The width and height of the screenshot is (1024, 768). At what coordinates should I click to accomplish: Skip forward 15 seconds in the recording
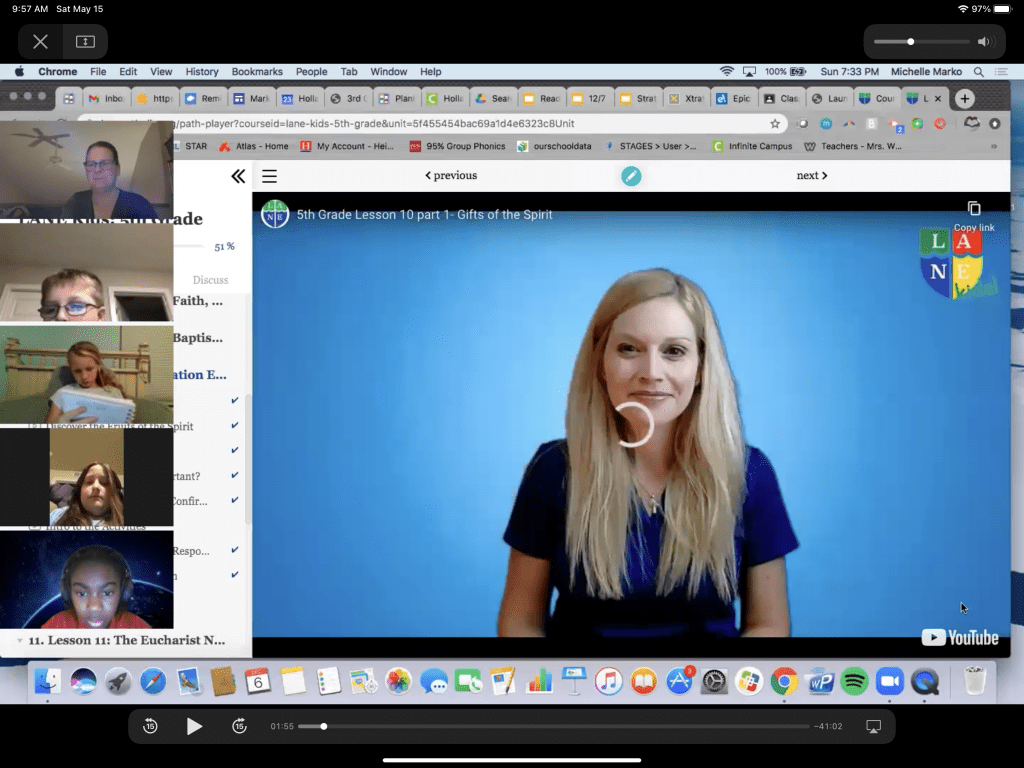tap(239, 726)
